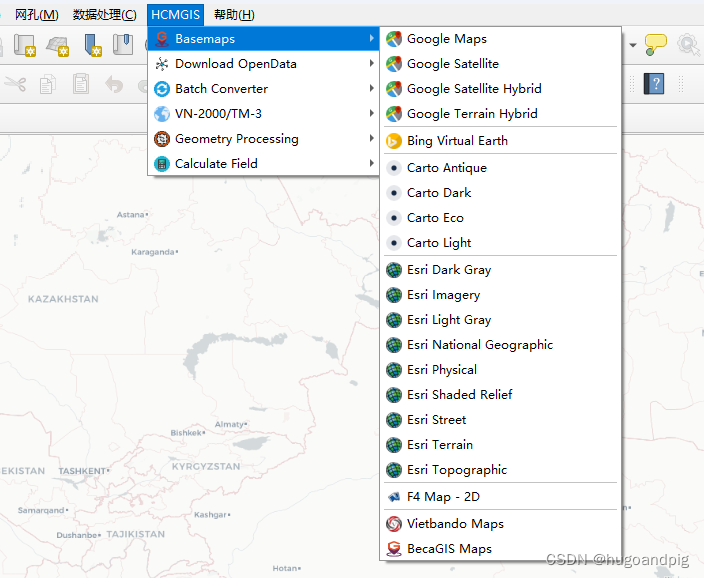The height and width of the screenshot is (578, 704).
Task: Select Carto Eco basemap
Action: (x=500, y=218)
